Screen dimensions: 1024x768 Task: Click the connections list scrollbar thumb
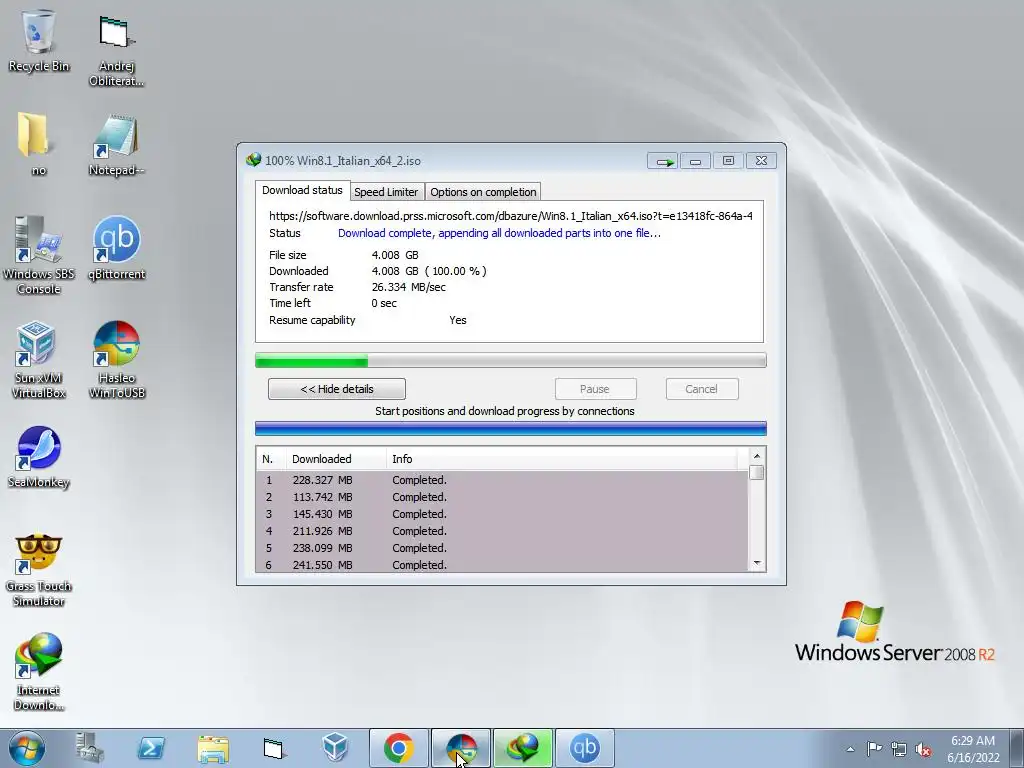pyautogui.click(x=757, y=473)
